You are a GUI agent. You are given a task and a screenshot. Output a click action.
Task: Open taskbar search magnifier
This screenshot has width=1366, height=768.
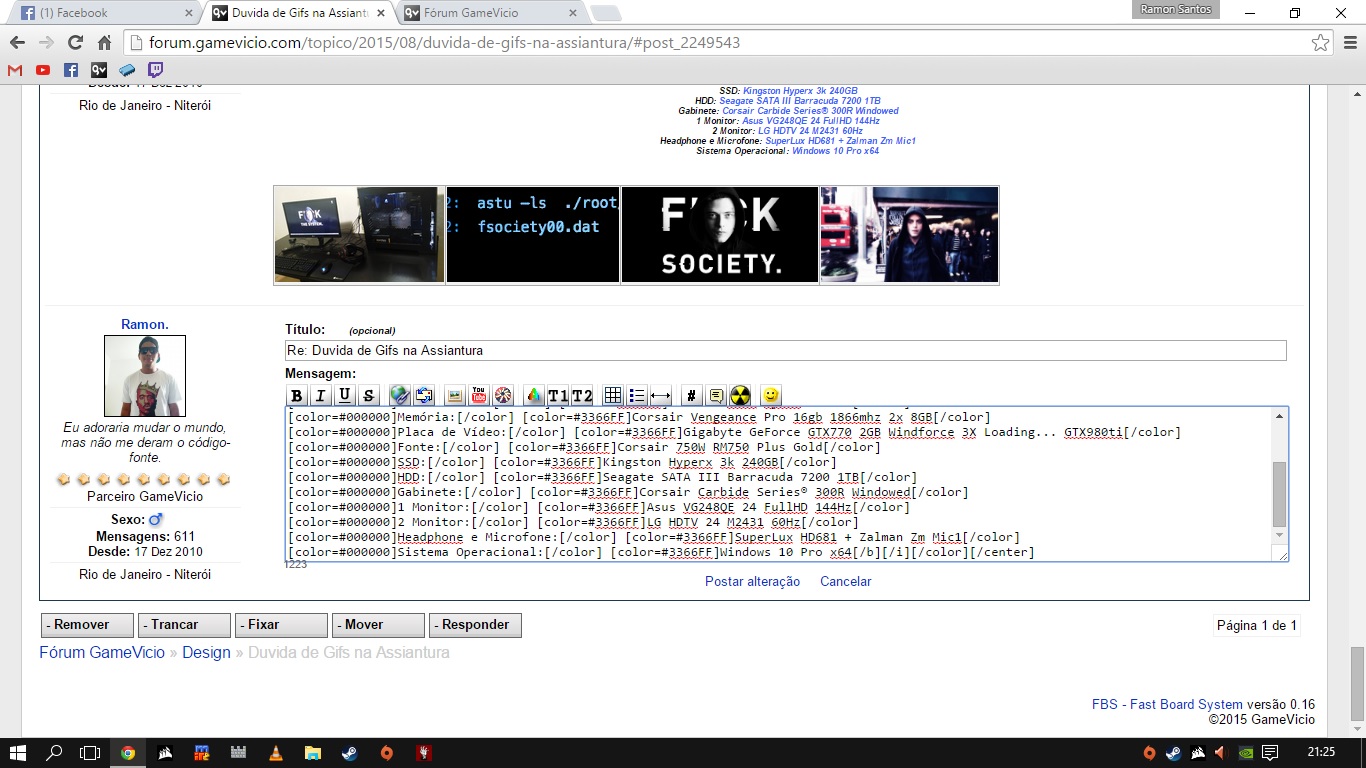point(54,753)
